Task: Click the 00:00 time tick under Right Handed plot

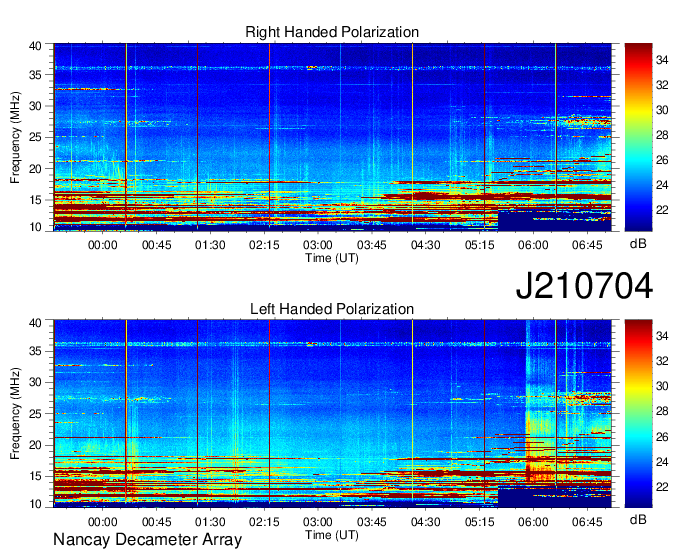Action: 103,245
